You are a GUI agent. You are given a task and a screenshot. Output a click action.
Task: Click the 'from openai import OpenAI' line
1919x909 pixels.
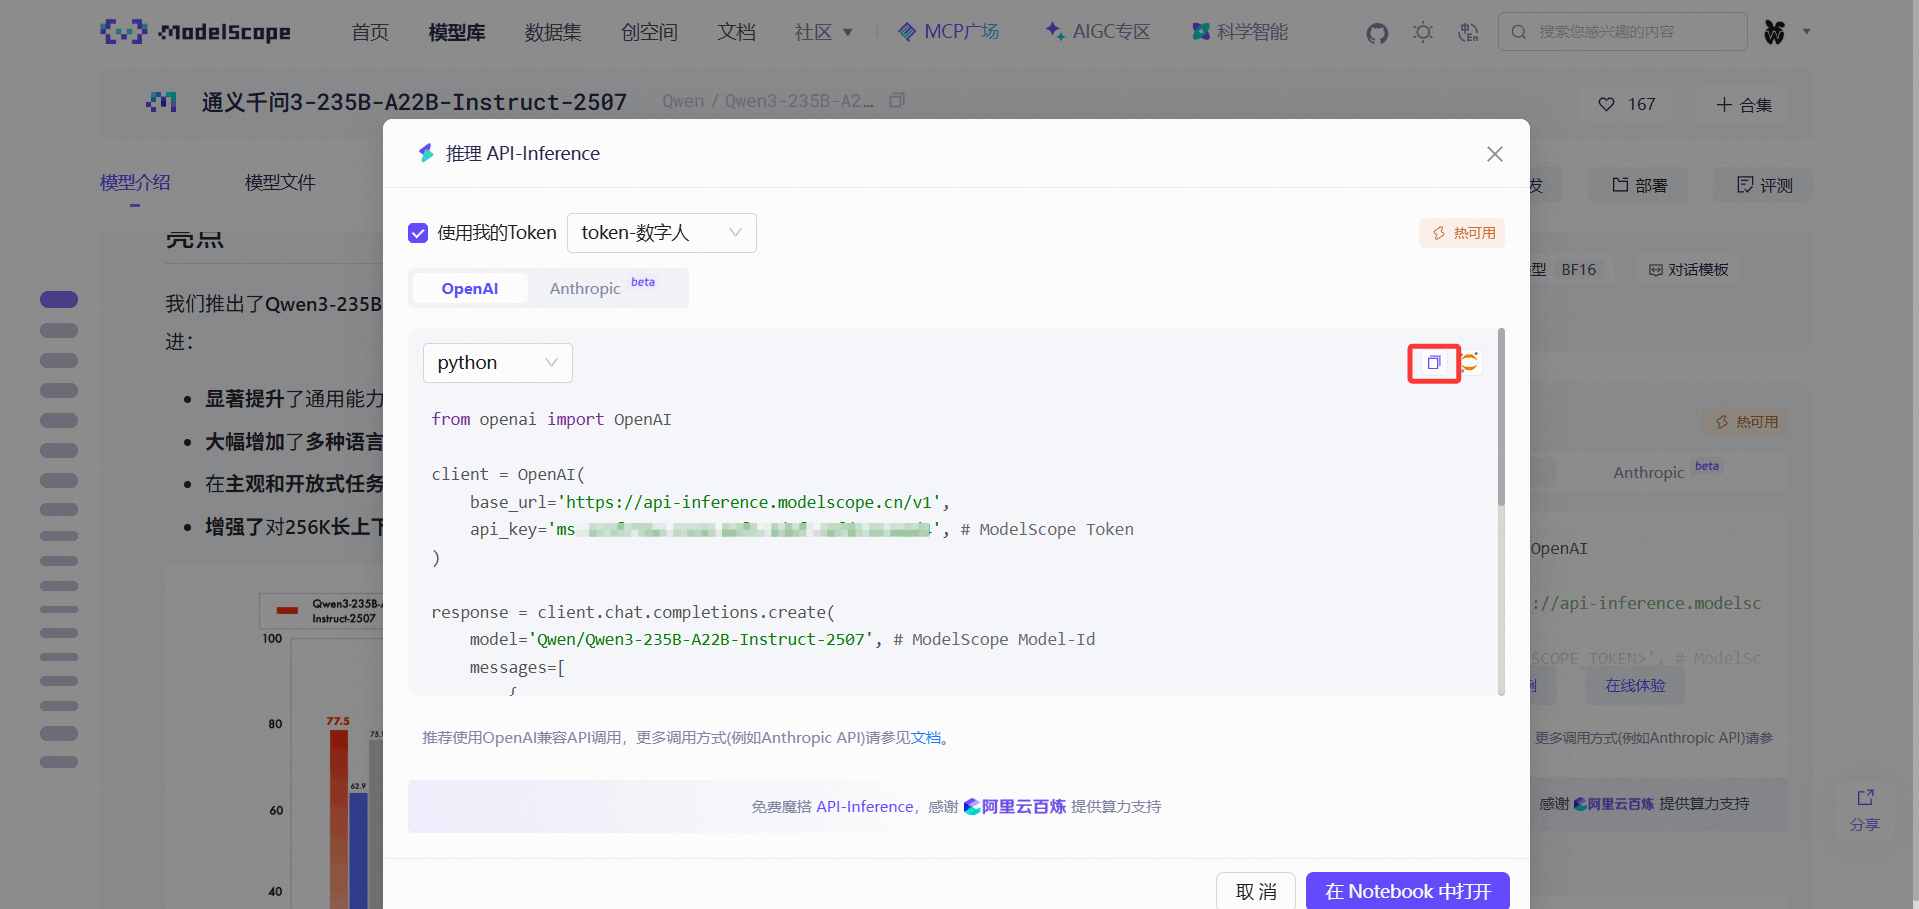point(551,419)
